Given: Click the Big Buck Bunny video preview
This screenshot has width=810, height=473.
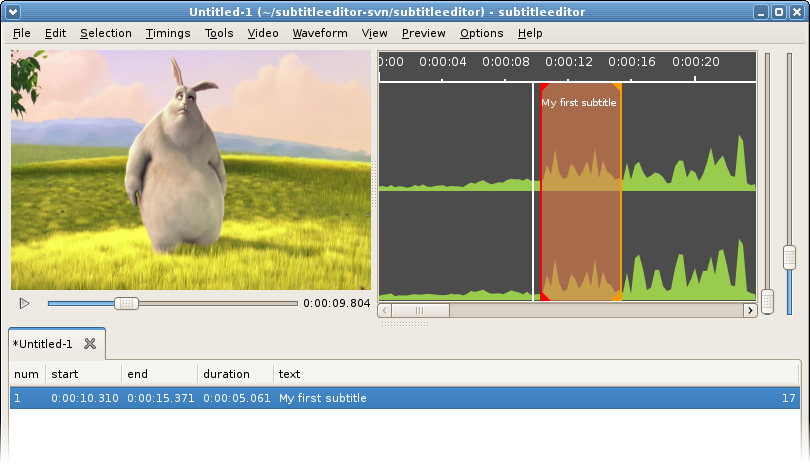Looking at the screenshot, I should pos(191,170).
